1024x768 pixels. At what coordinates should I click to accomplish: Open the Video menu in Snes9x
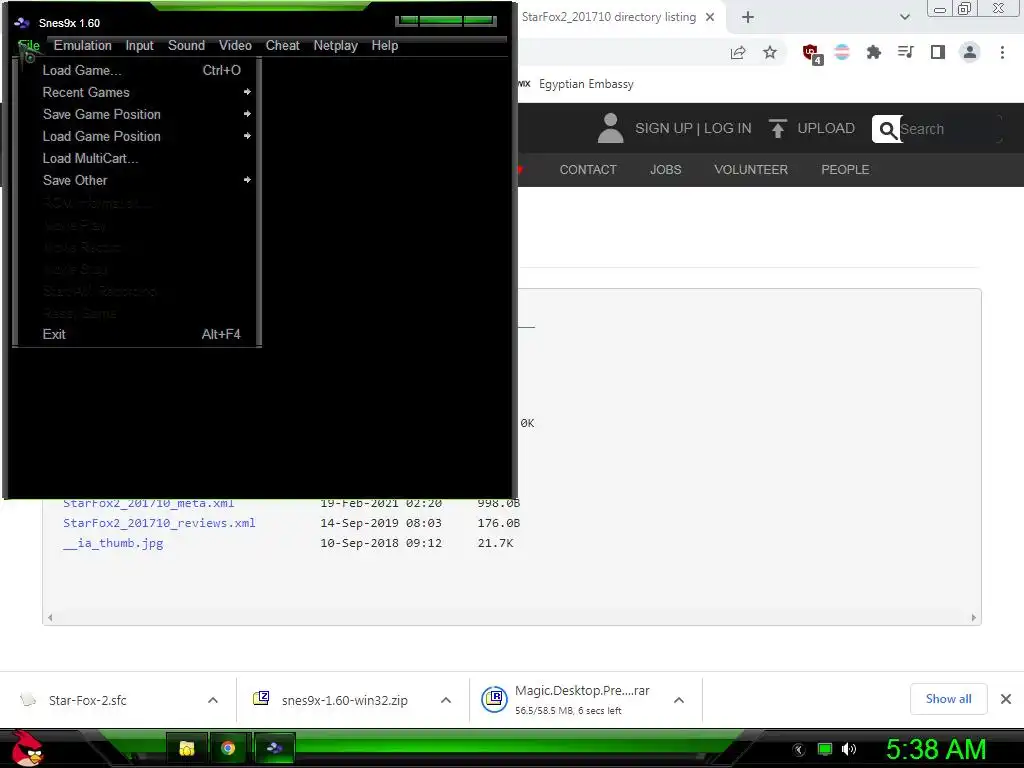(x=235, y=46)
